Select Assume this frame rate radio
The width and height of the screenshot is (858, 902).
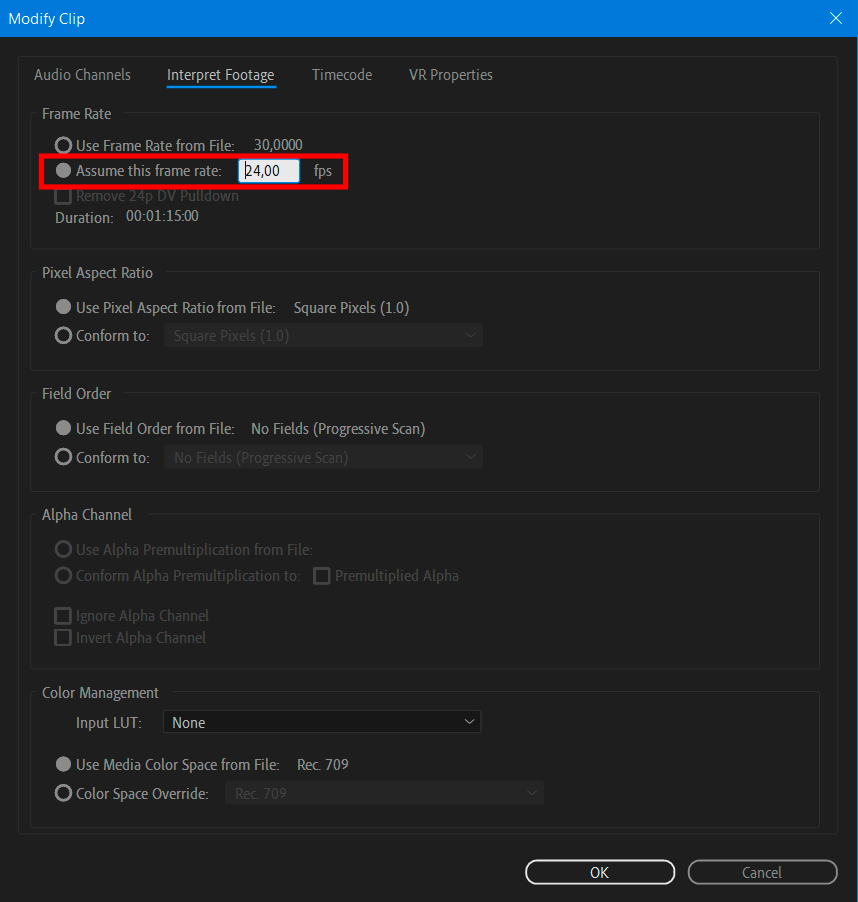63,170
